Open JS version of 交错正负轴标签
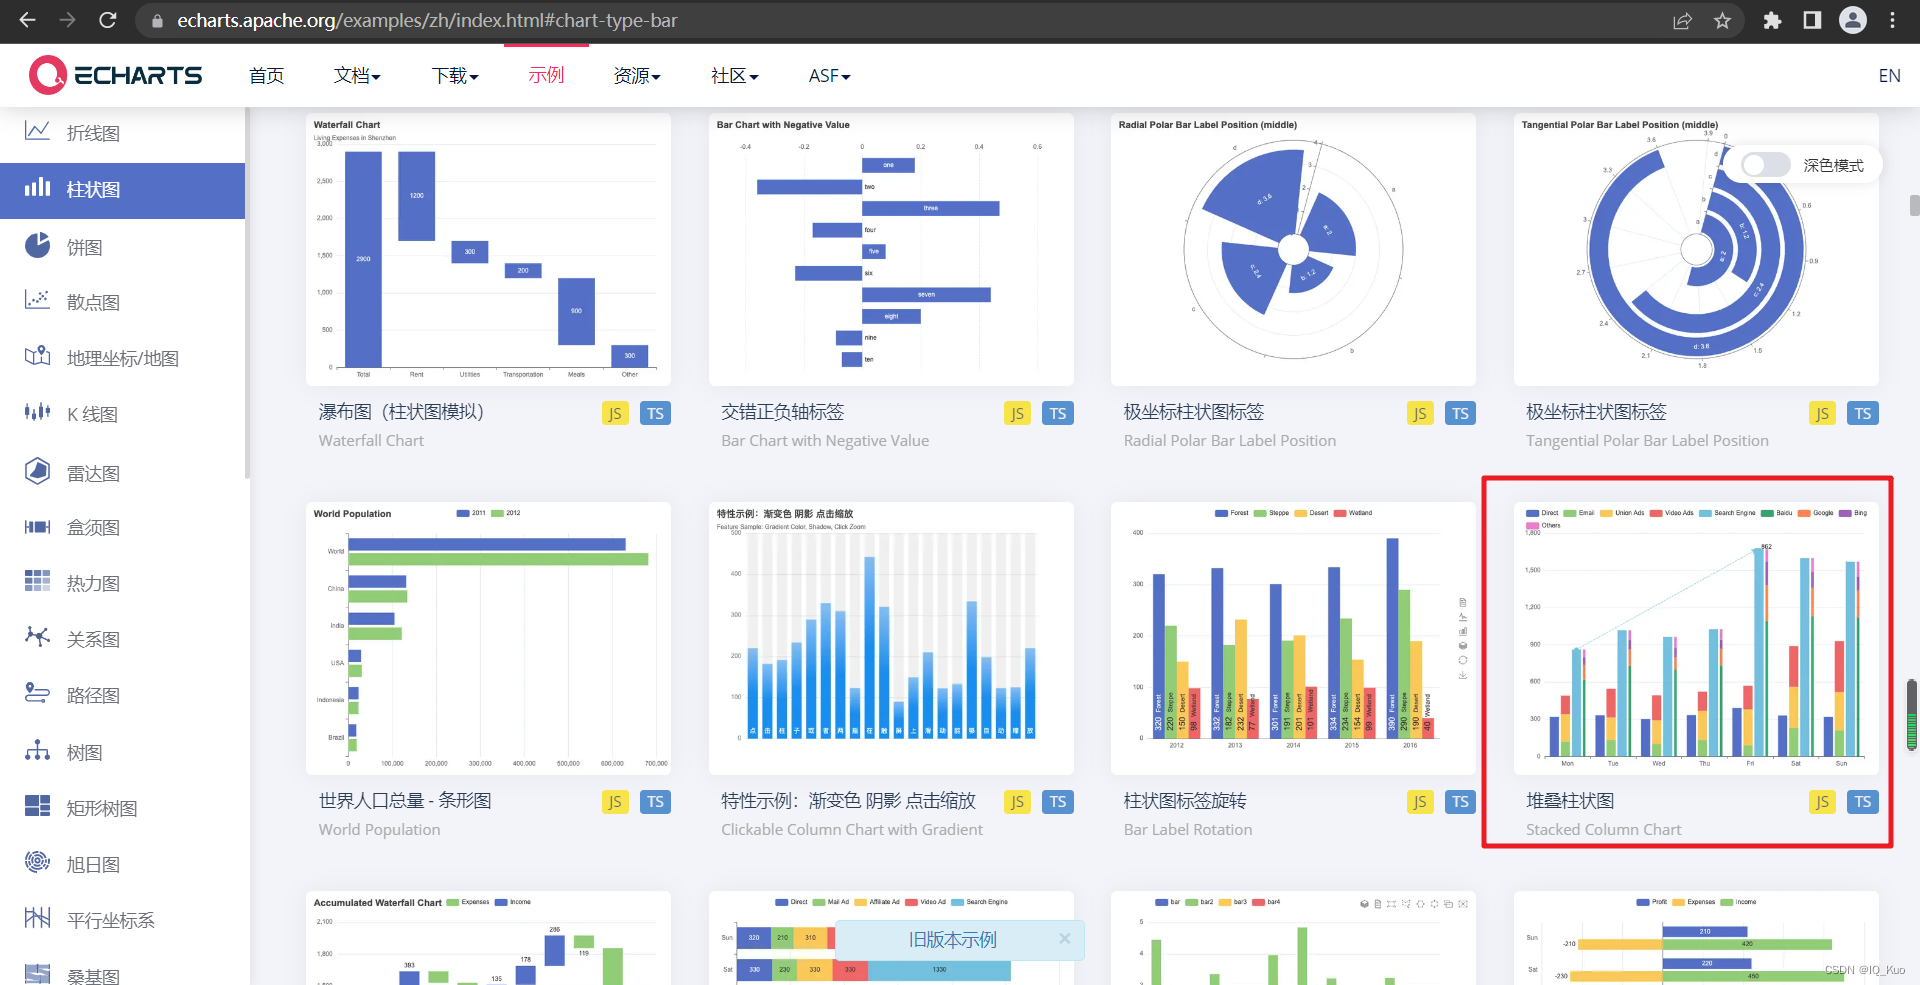This screenshot has height=985, width=1920. 1017,413
